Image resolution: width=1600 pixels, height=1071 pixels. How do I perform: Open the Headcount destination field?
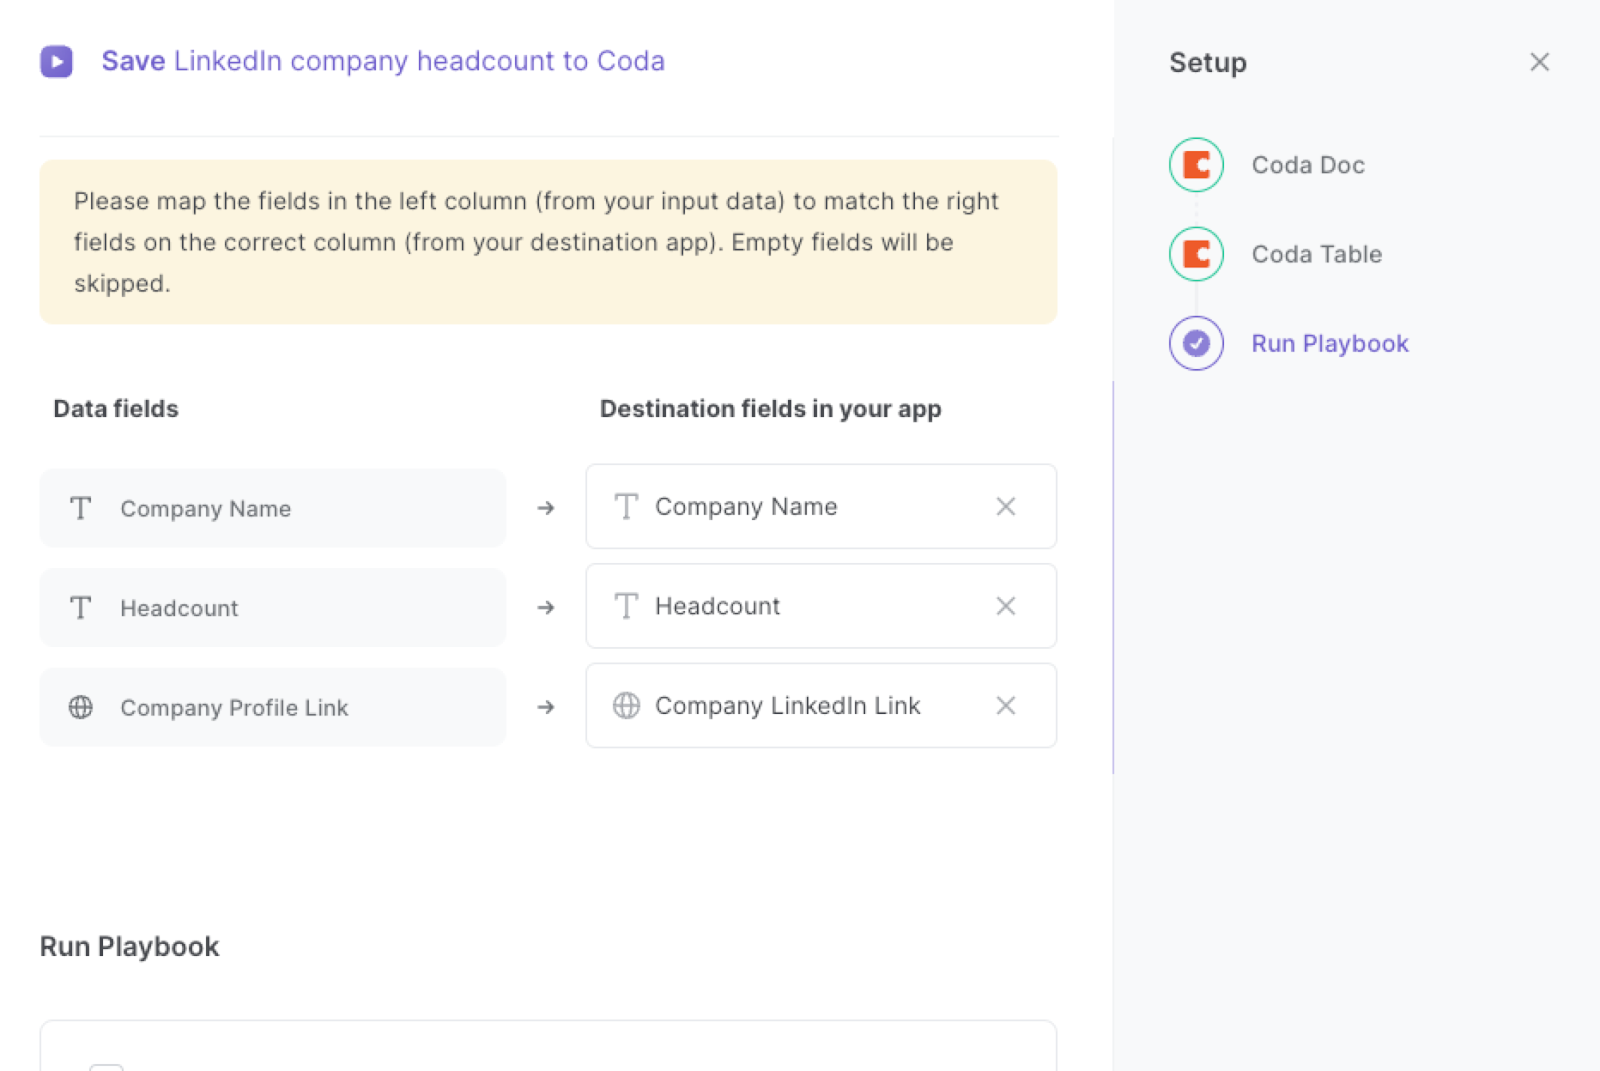pyautogui.click(x=821, y=606)
